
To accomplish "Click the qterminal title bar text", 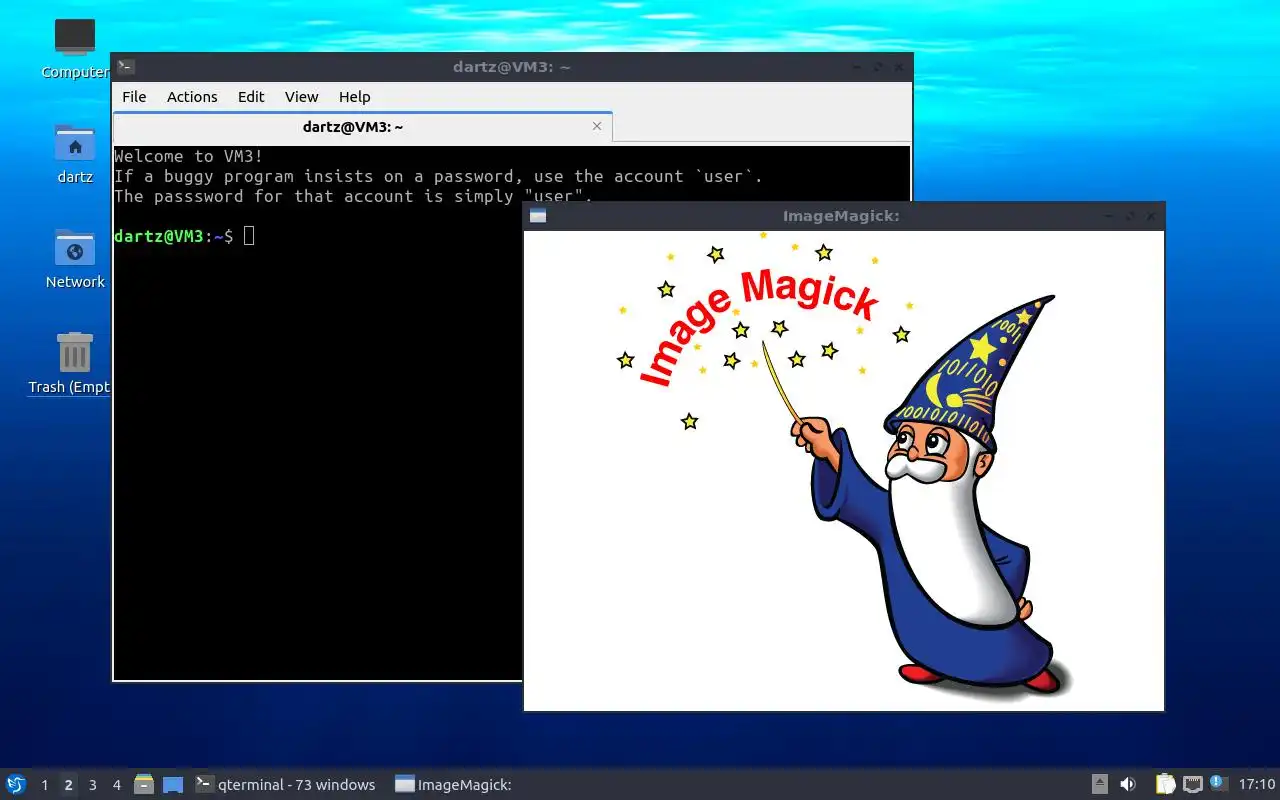I will point(511,67).
